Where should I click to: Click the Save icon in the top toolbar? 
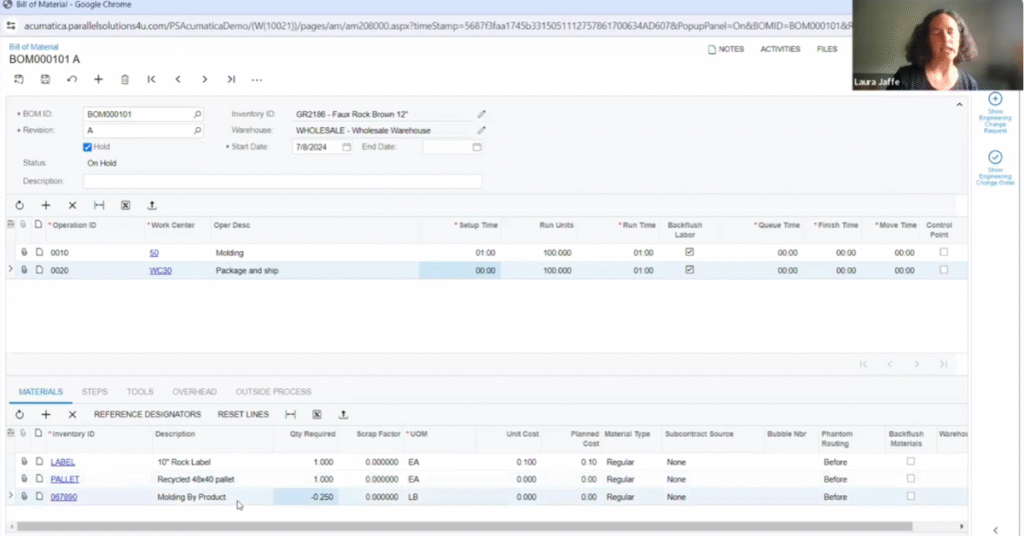[x=45, y=79]
